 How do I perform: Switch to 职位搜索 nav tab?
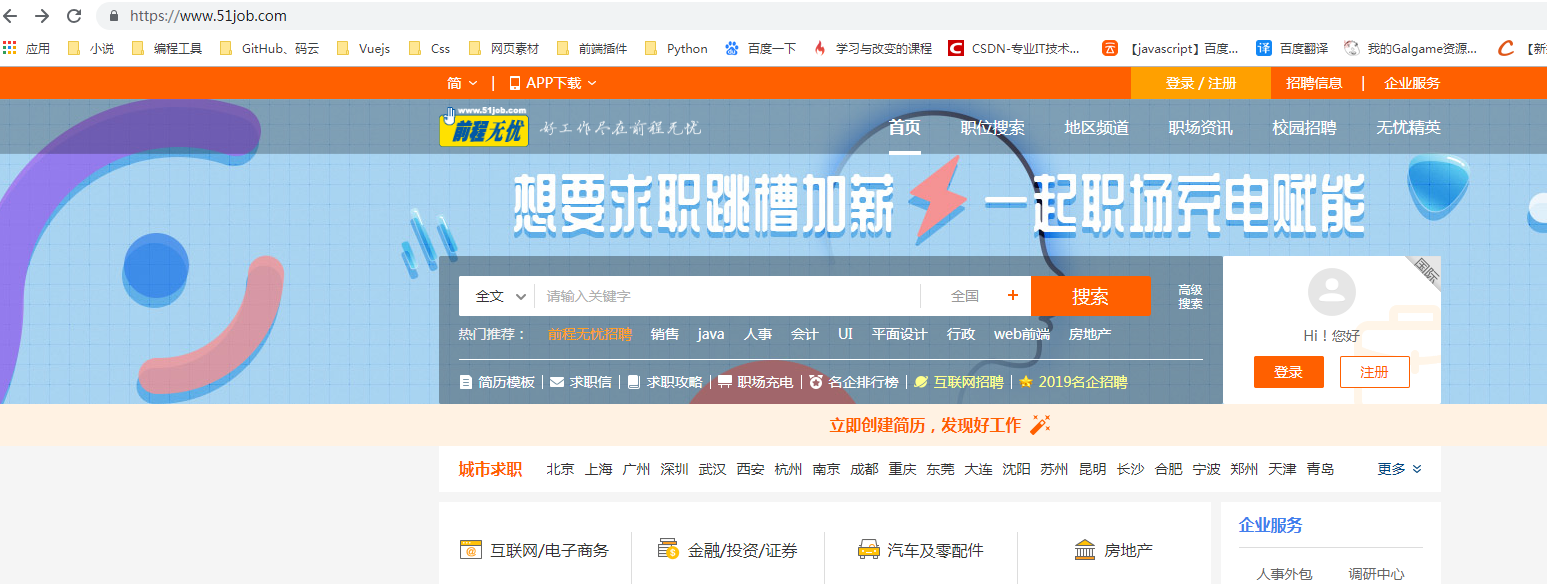993,128
